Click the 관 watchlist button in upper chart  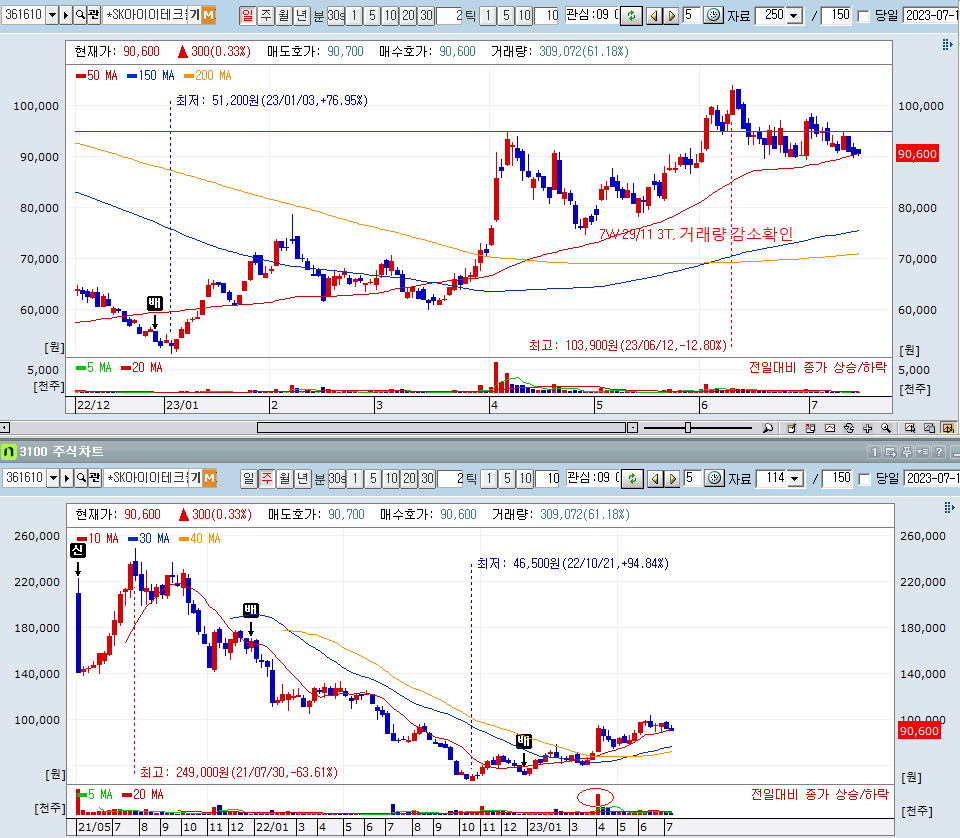(94, 15)
